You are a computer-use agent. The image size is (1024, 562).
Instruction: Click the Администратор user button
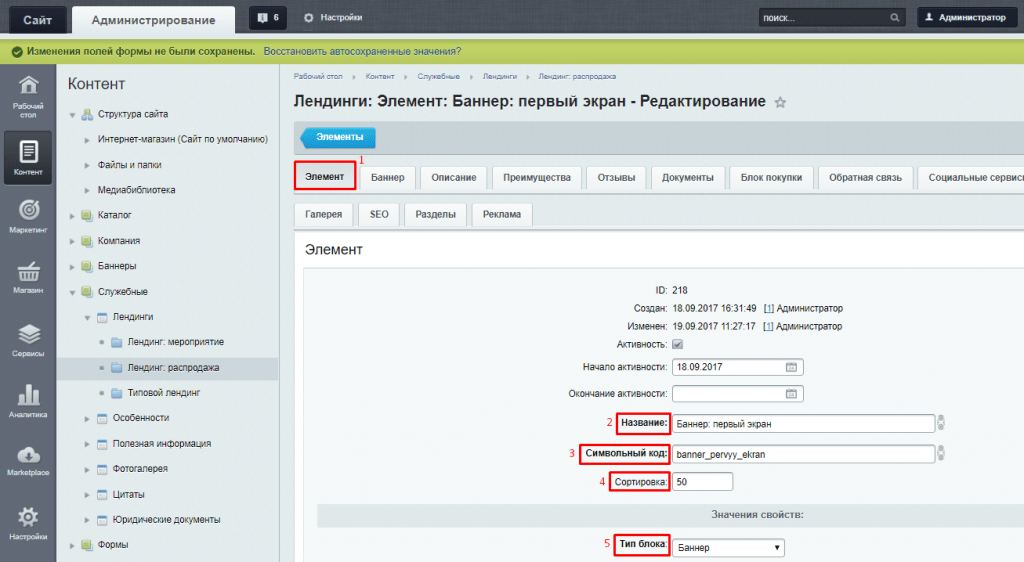tap(967, 18)
